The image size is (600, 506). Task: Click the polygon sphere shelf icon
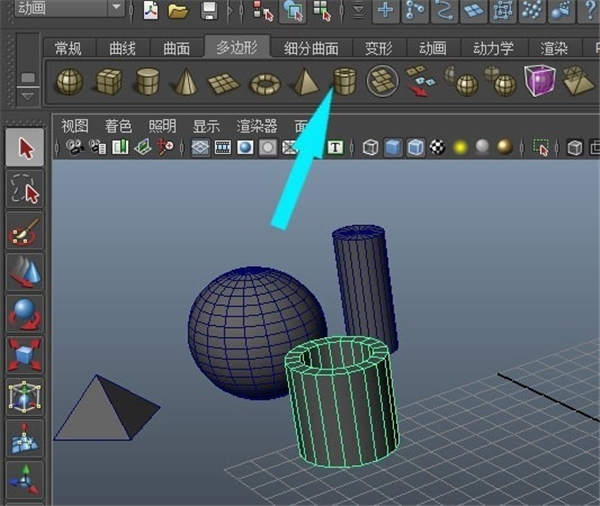tap(68, 81)
